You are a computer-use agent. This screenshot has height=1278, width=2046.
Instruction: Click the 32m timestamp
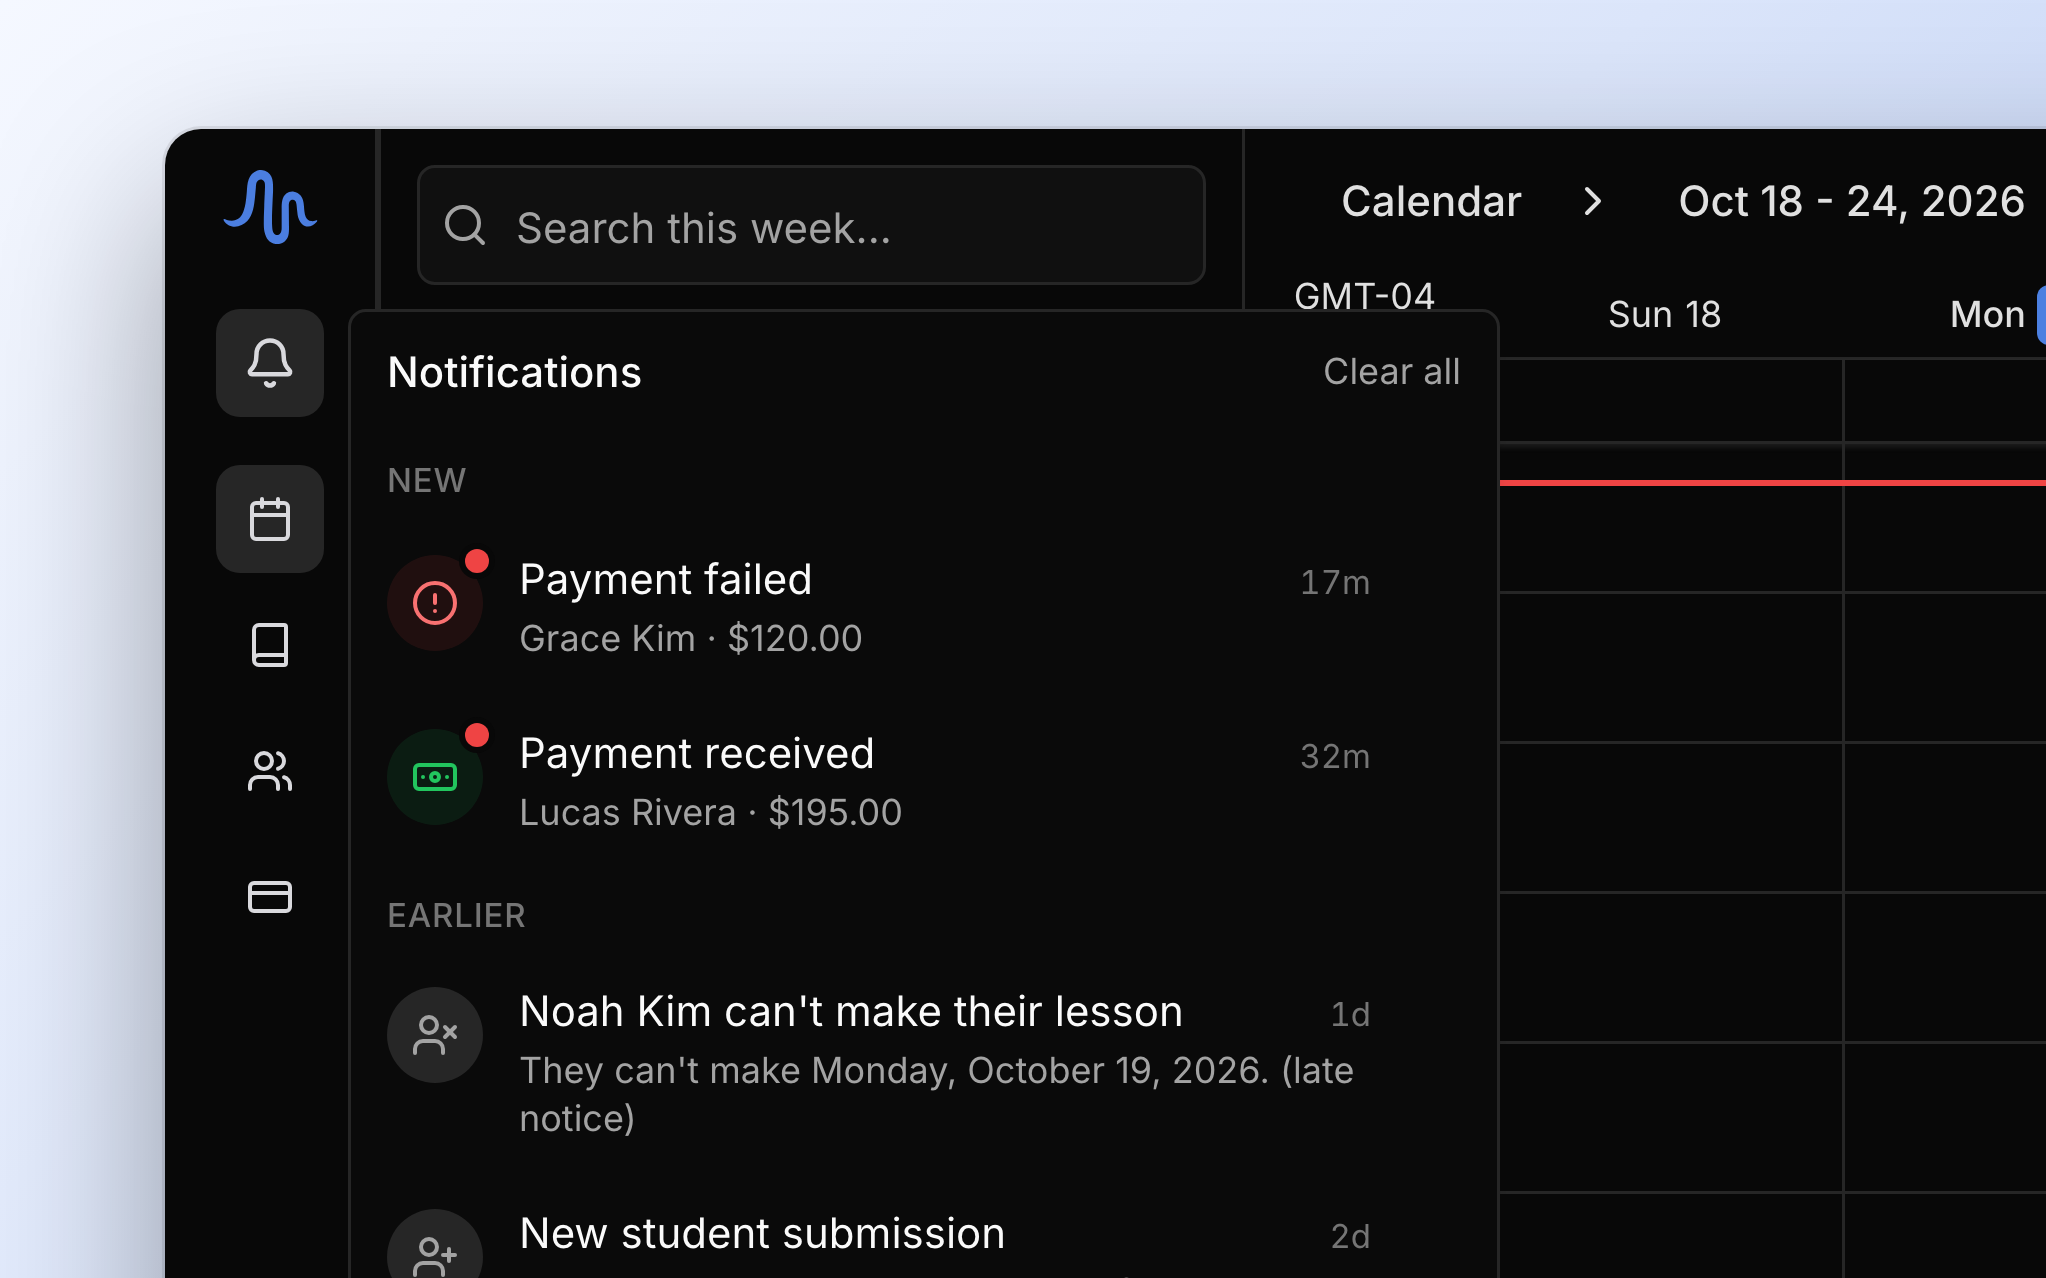(x=1335, y=756)
